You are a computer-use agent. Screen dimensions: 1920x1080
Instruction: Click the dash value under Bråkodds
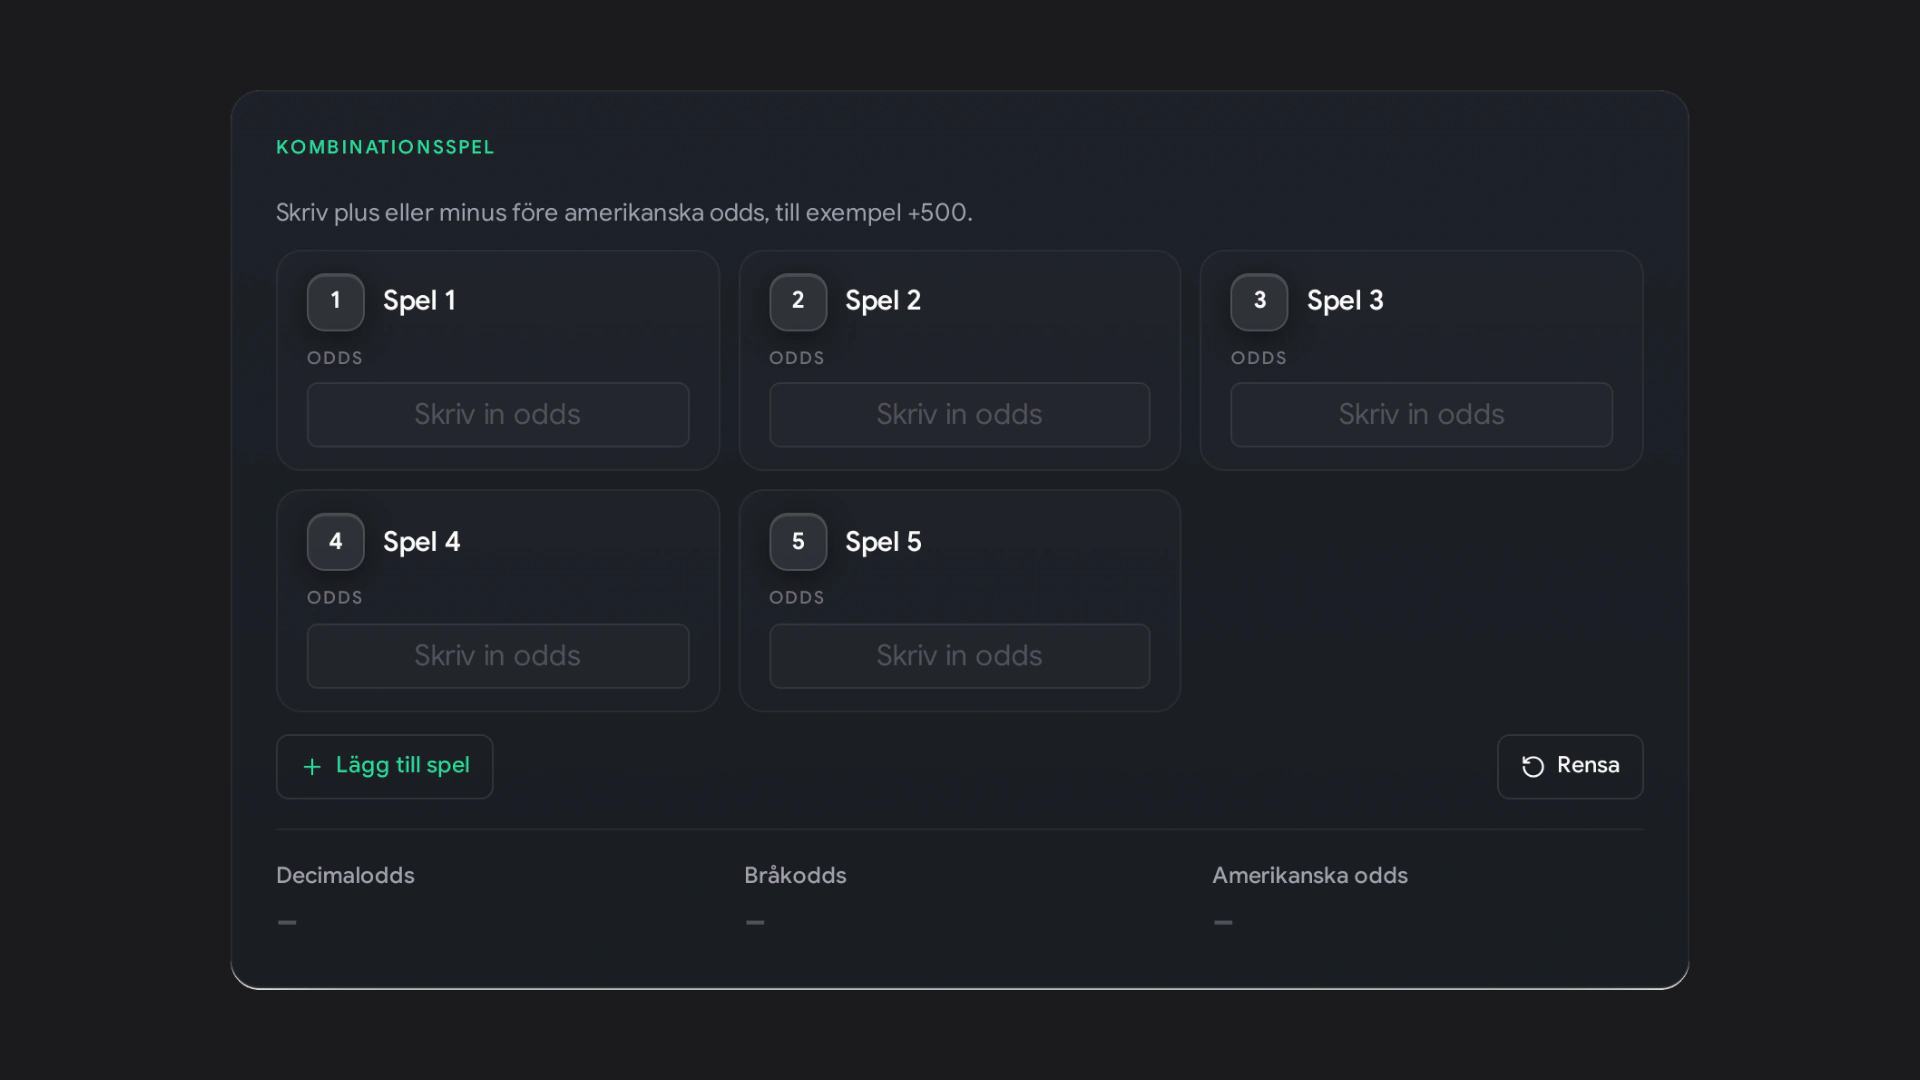755,922
